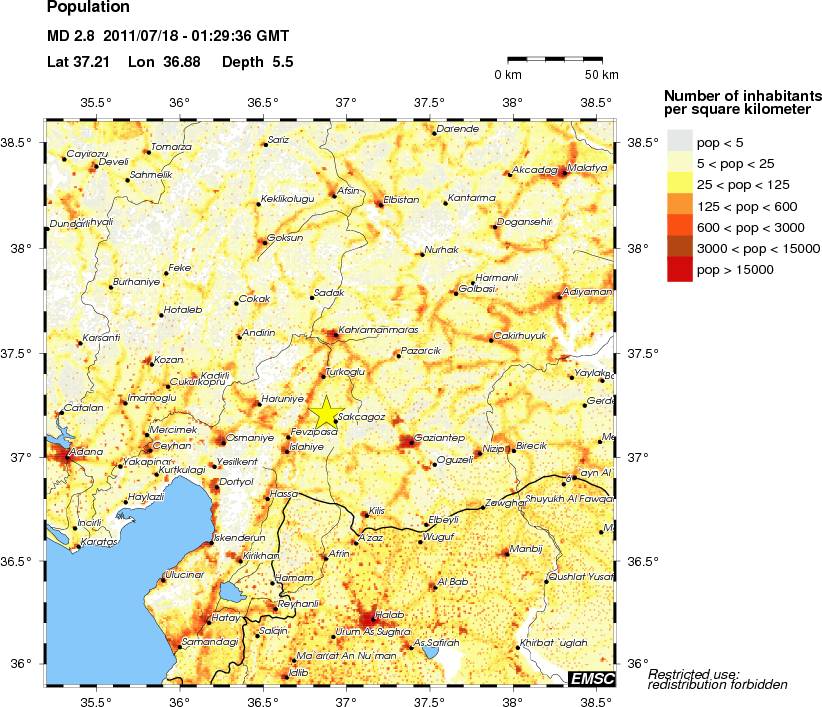Click the 50 km scale bar
822x707 pixels.
[553, 59]
